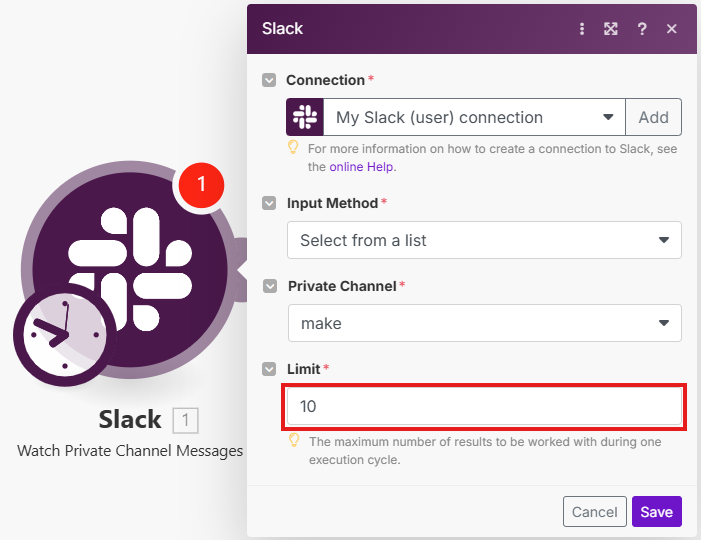The image size is (701, 540).
Task: Open the Slack dialog three-dot options menu
Action: (582, 29)
